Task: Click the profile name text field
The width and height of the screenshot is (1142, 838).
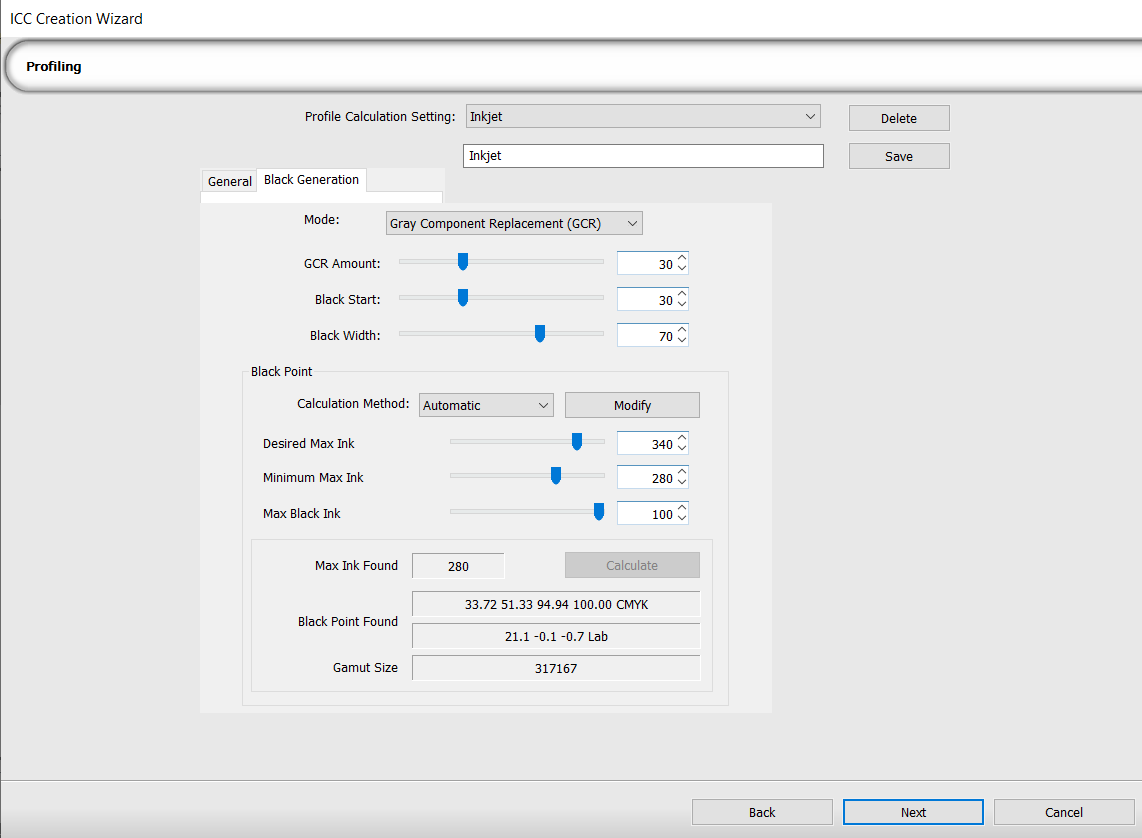Action: pos(643,156)
